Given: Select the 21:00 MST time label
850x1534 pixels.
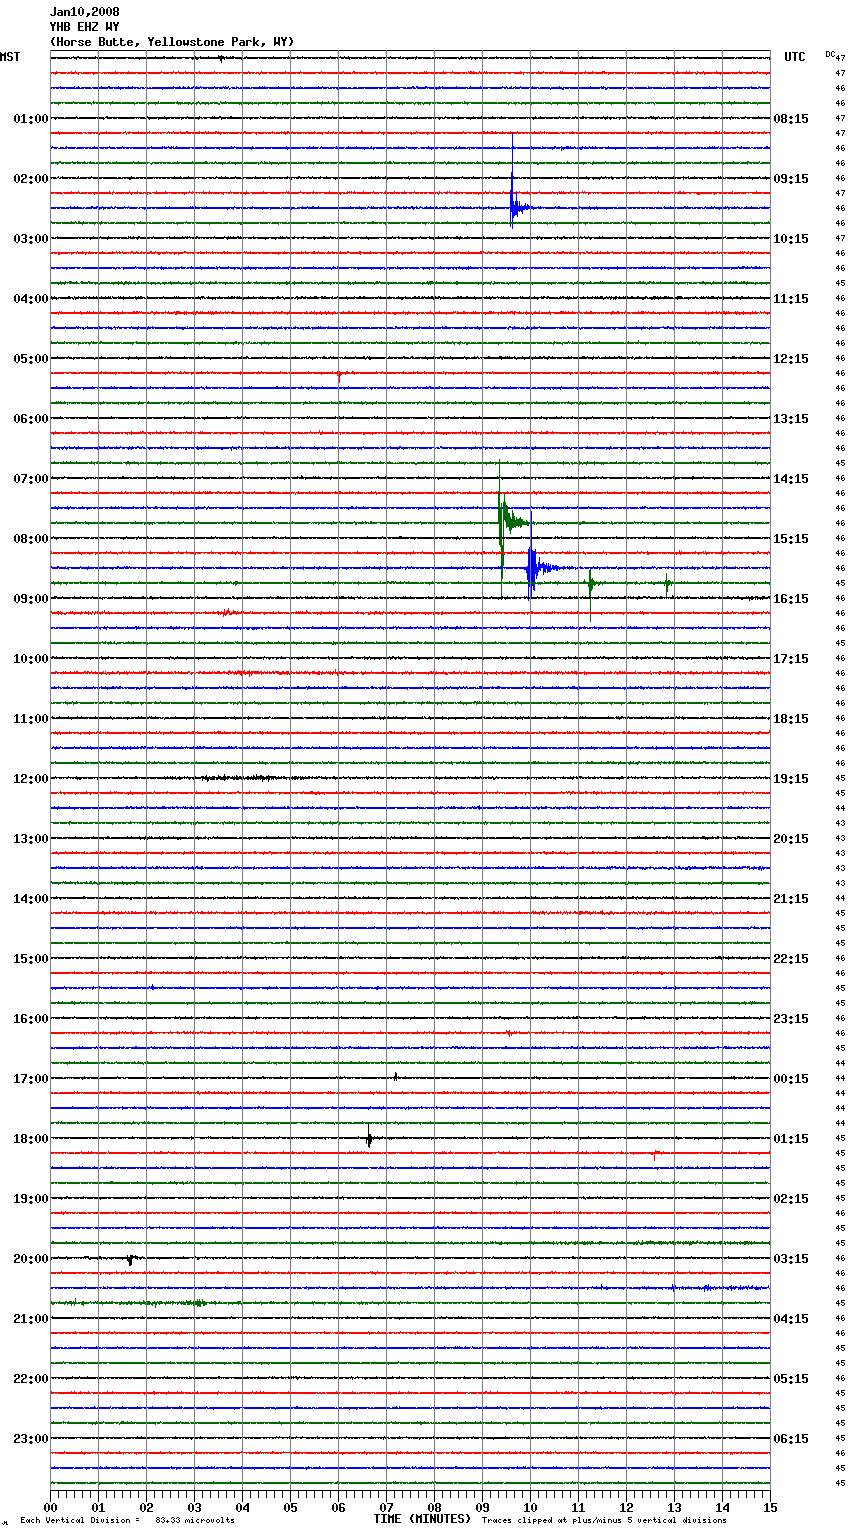Looking at the screenshot, I should (31, 1319).
